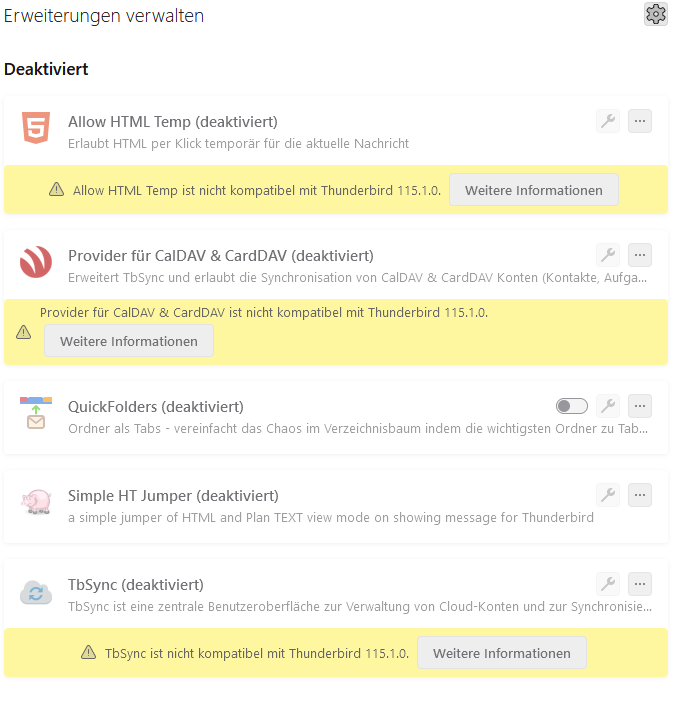The height and width of the screenshot is (704, 676).
Task: Open Weitere Informationen for Allow HTML Temp
Action: click(534, 190)
